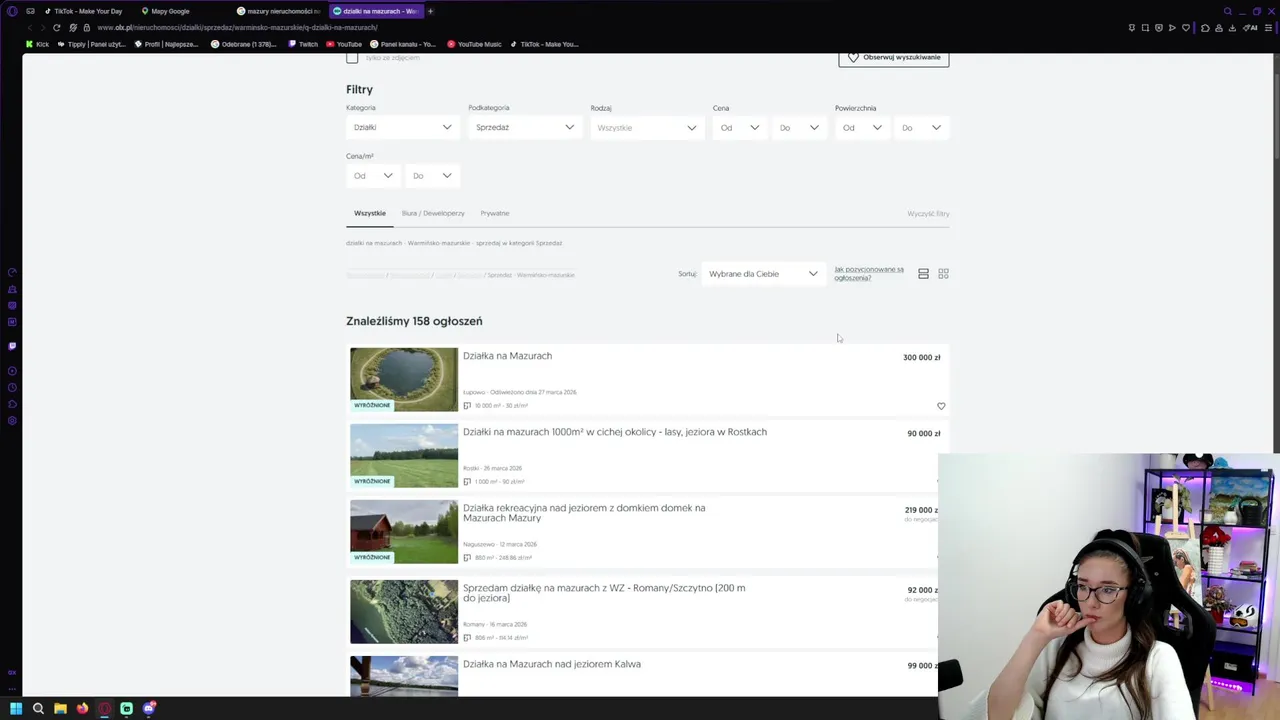
Task: Open Firefox from the taskbar
Action: tap(82, 708)
